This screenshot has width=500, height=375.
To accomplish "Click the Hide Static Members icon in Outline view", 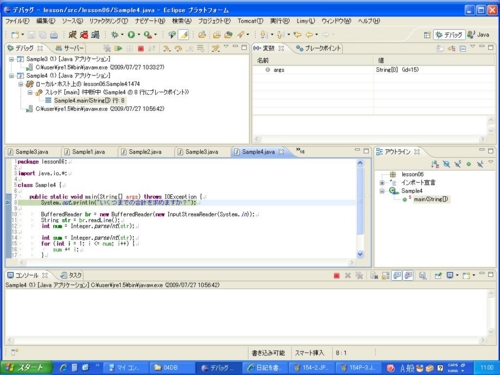I will pyautogui.click(x=458, y=164).
